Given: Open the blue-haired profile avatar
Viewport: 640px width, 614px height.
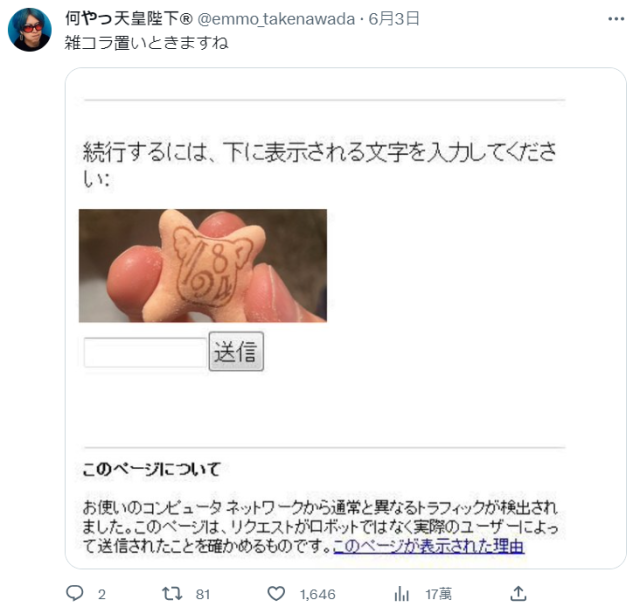Looking at the screenshot, I should point(30,30).
